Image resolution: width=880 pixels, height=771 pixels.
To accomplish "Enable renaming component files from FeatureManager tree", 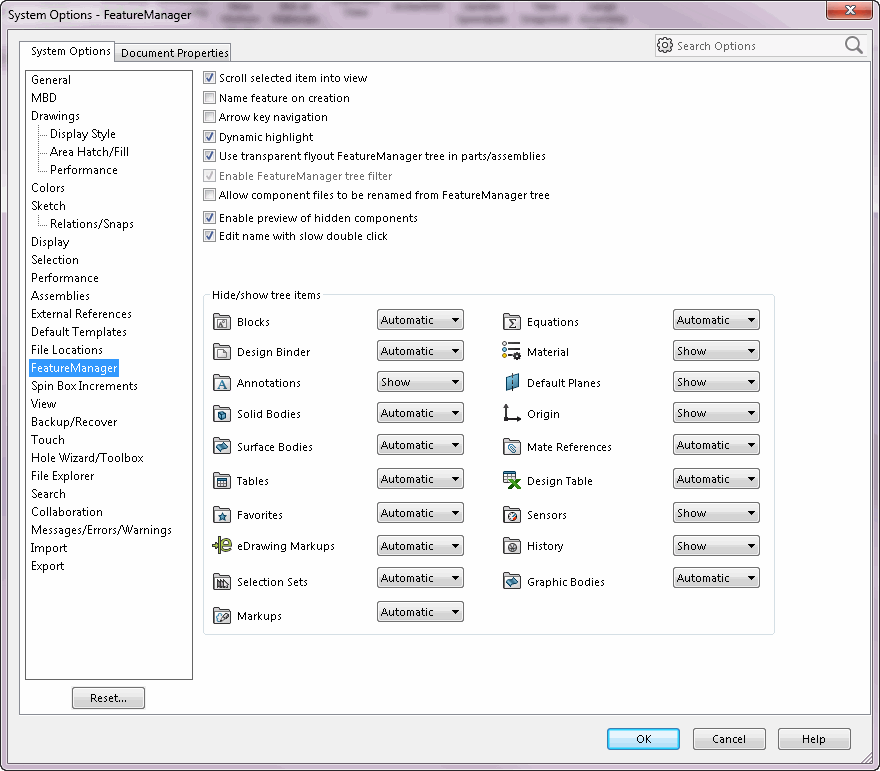I will pos(209,195).
